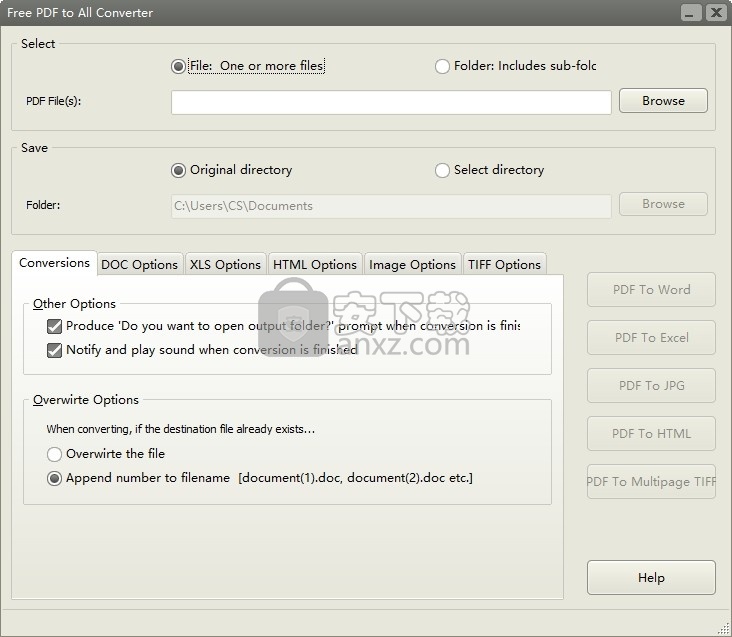The height and width of the screenshot is (637, 732).
Task: Uncheck the open output folder prompt checkbox
Action: pos(54,326)
